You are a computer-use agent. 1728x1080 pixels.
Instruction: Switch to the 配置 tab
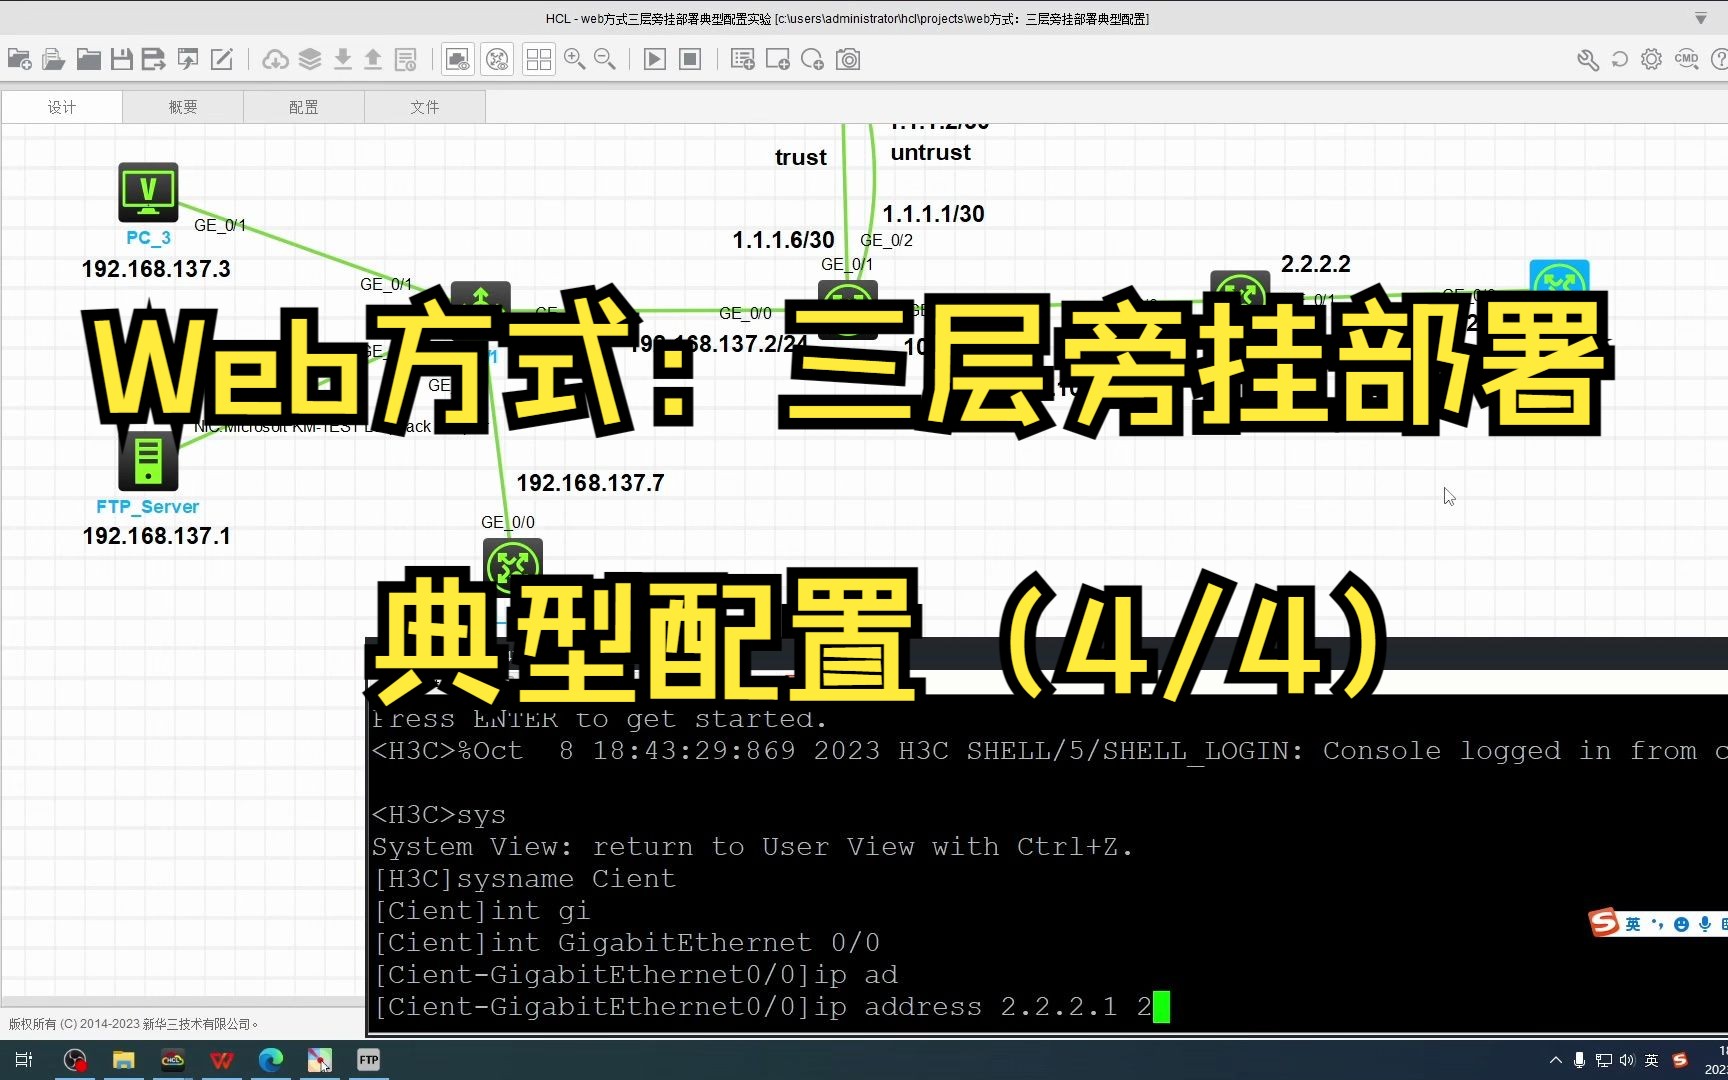coord(304,106)
